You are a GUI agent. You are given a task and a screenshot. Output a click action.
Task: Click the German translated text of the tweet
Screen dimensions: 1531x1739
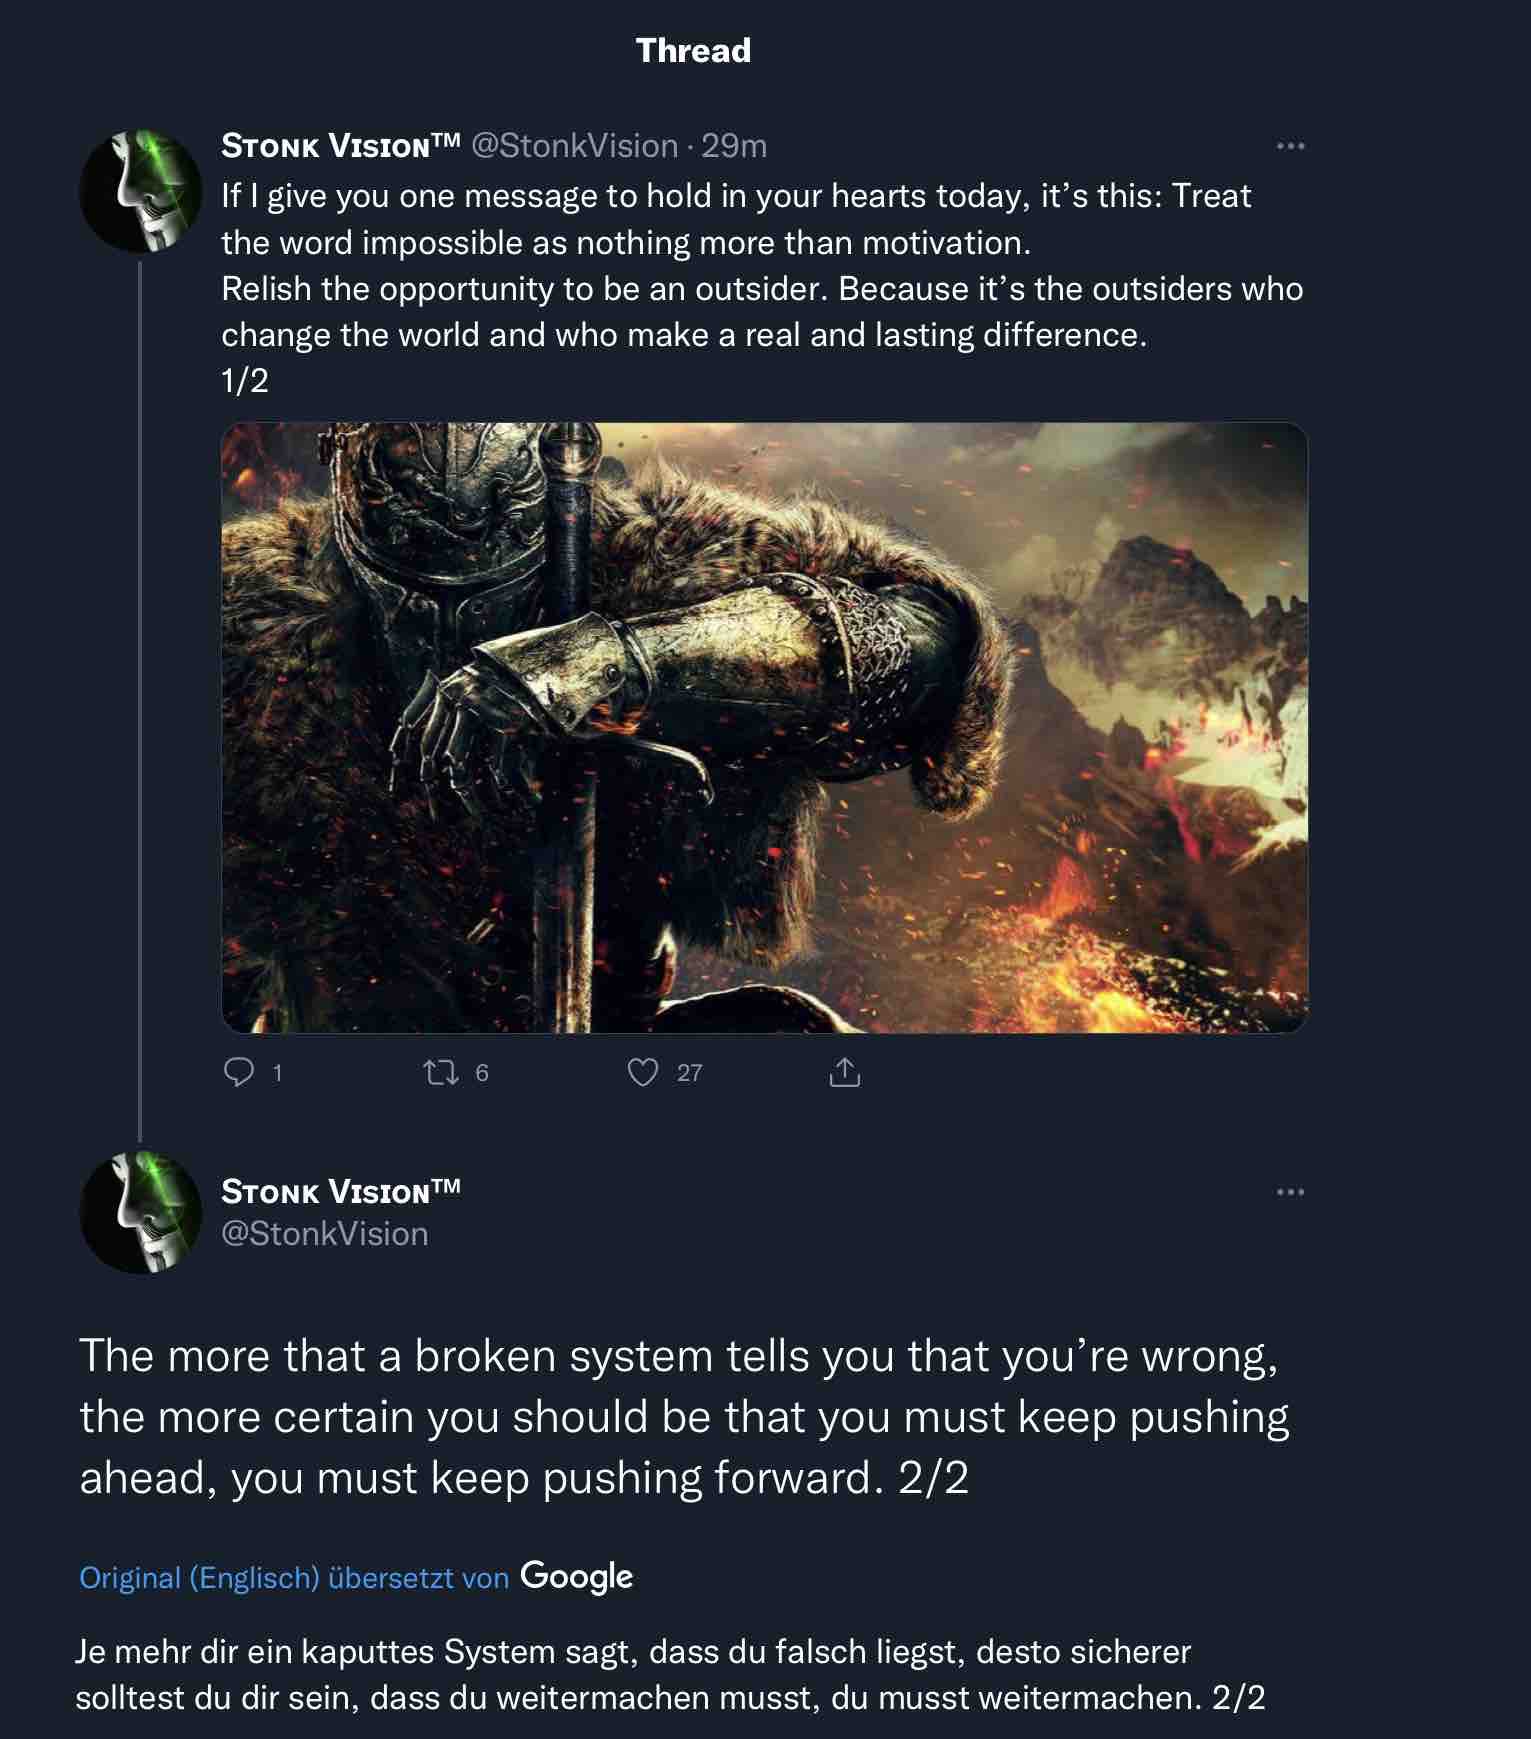670,1674
